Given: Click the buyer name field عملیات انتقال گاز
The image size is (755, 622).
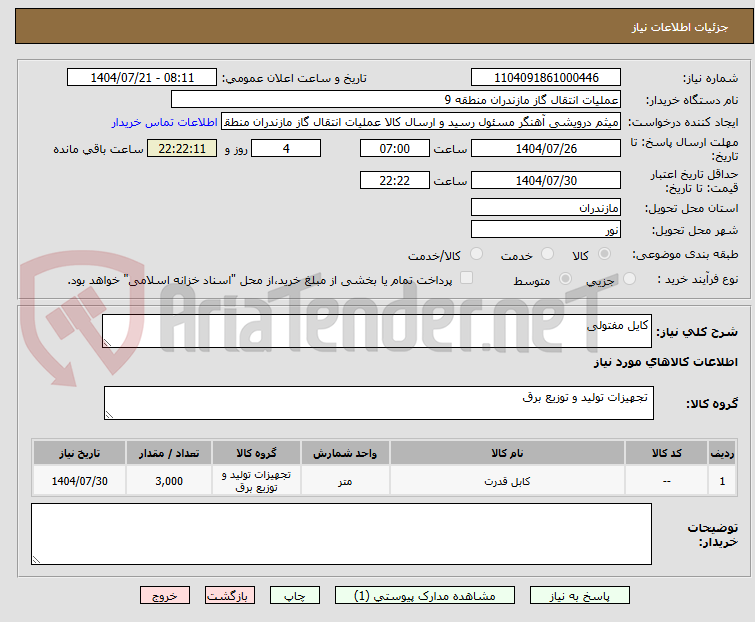Looking at the screenshot, I should tap(395, 100).
